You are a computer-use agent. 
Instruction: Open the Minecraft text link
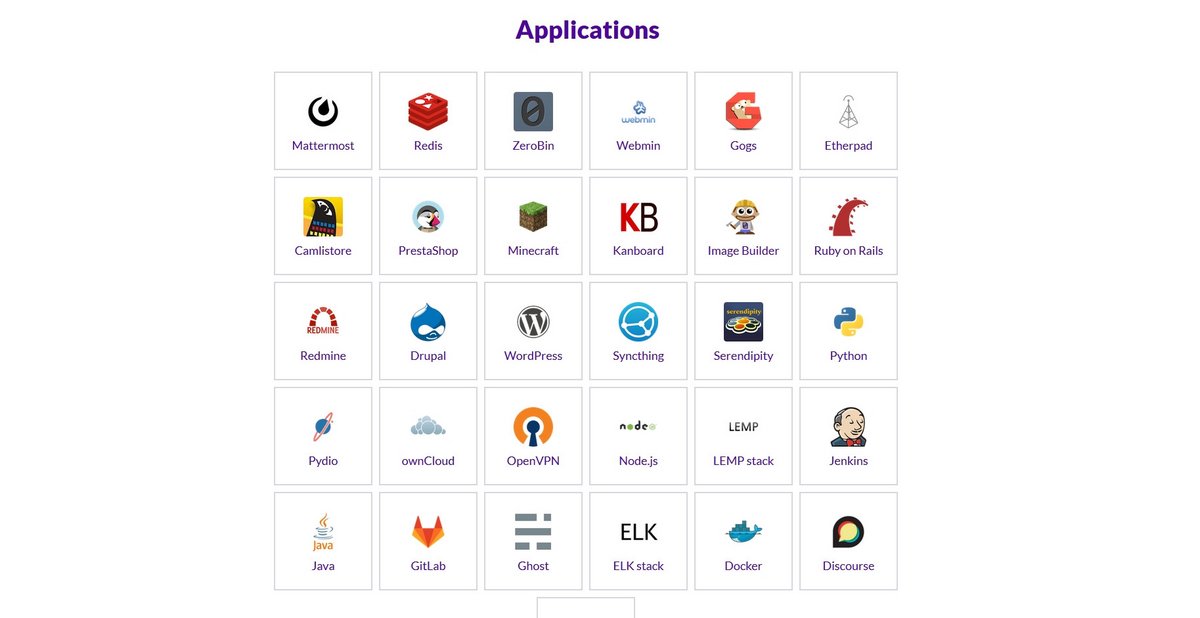pyautogui.click(x=533, y=251)
